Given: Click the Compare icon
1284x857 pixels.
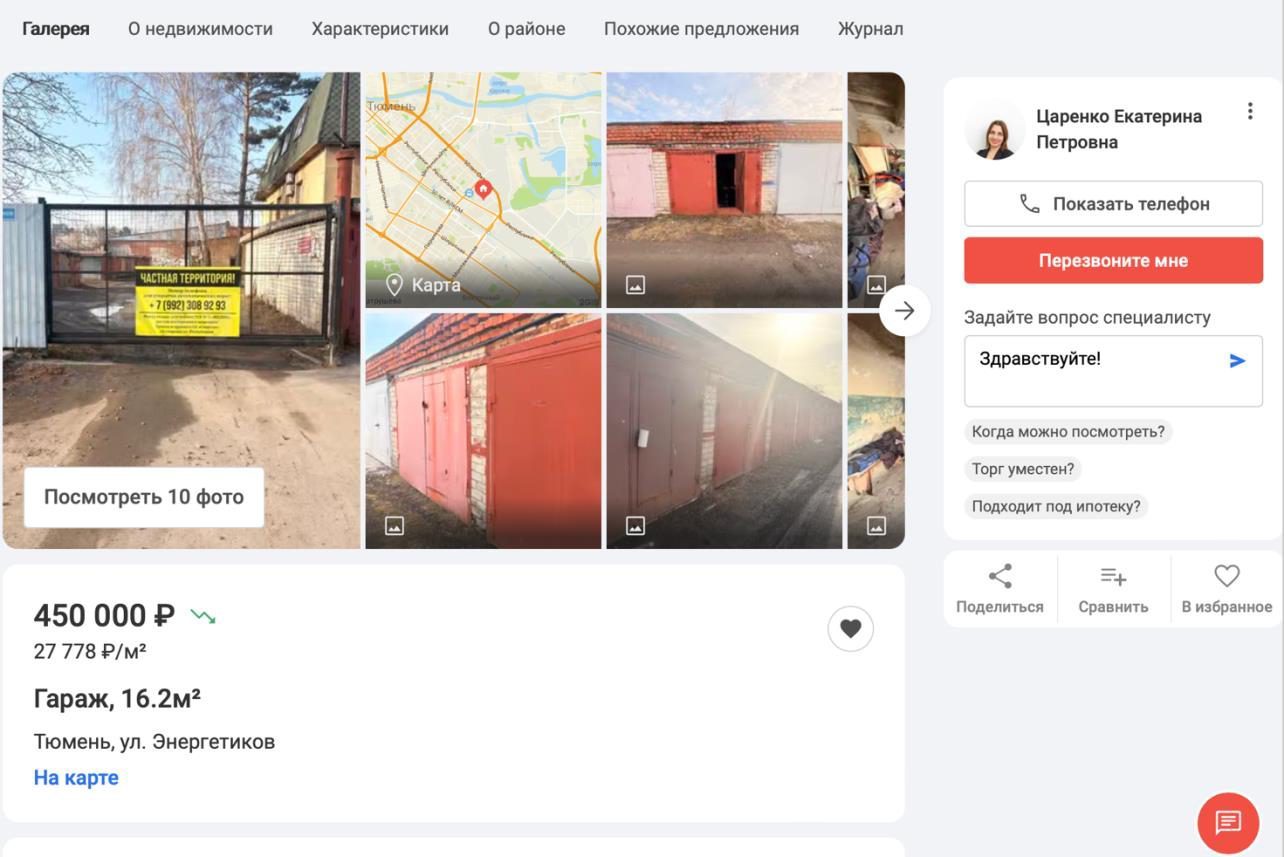Looking at the screenshot, I should tap(1113, 576).
